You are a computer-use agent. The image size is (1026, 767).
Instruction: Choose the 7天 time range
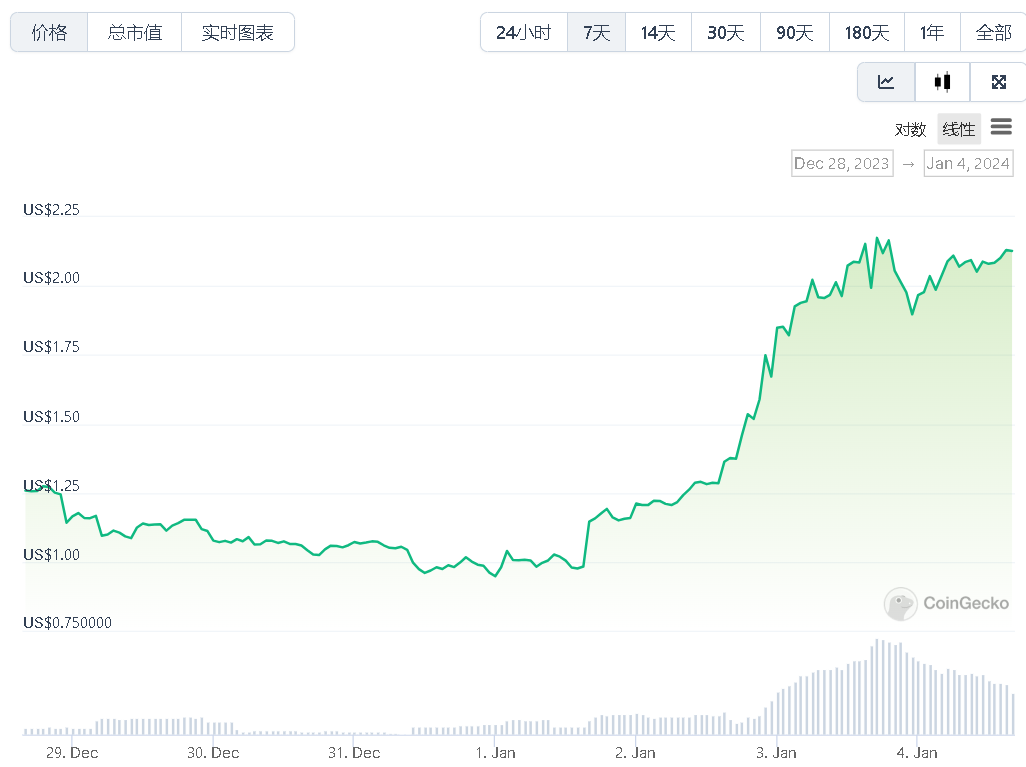(x=597, y=32)
